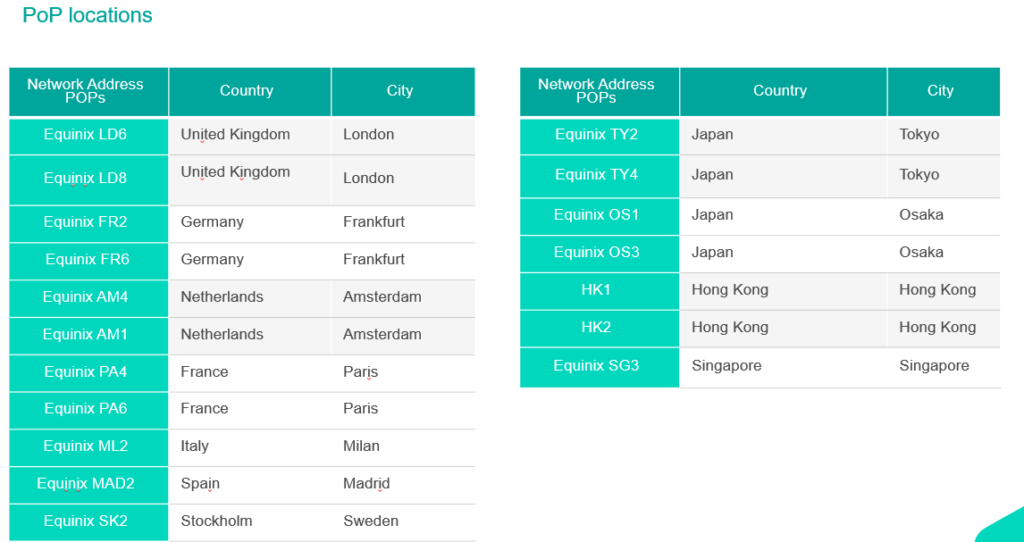Select the Equinix SK2 cell
1024x542 pixels.
89,522
